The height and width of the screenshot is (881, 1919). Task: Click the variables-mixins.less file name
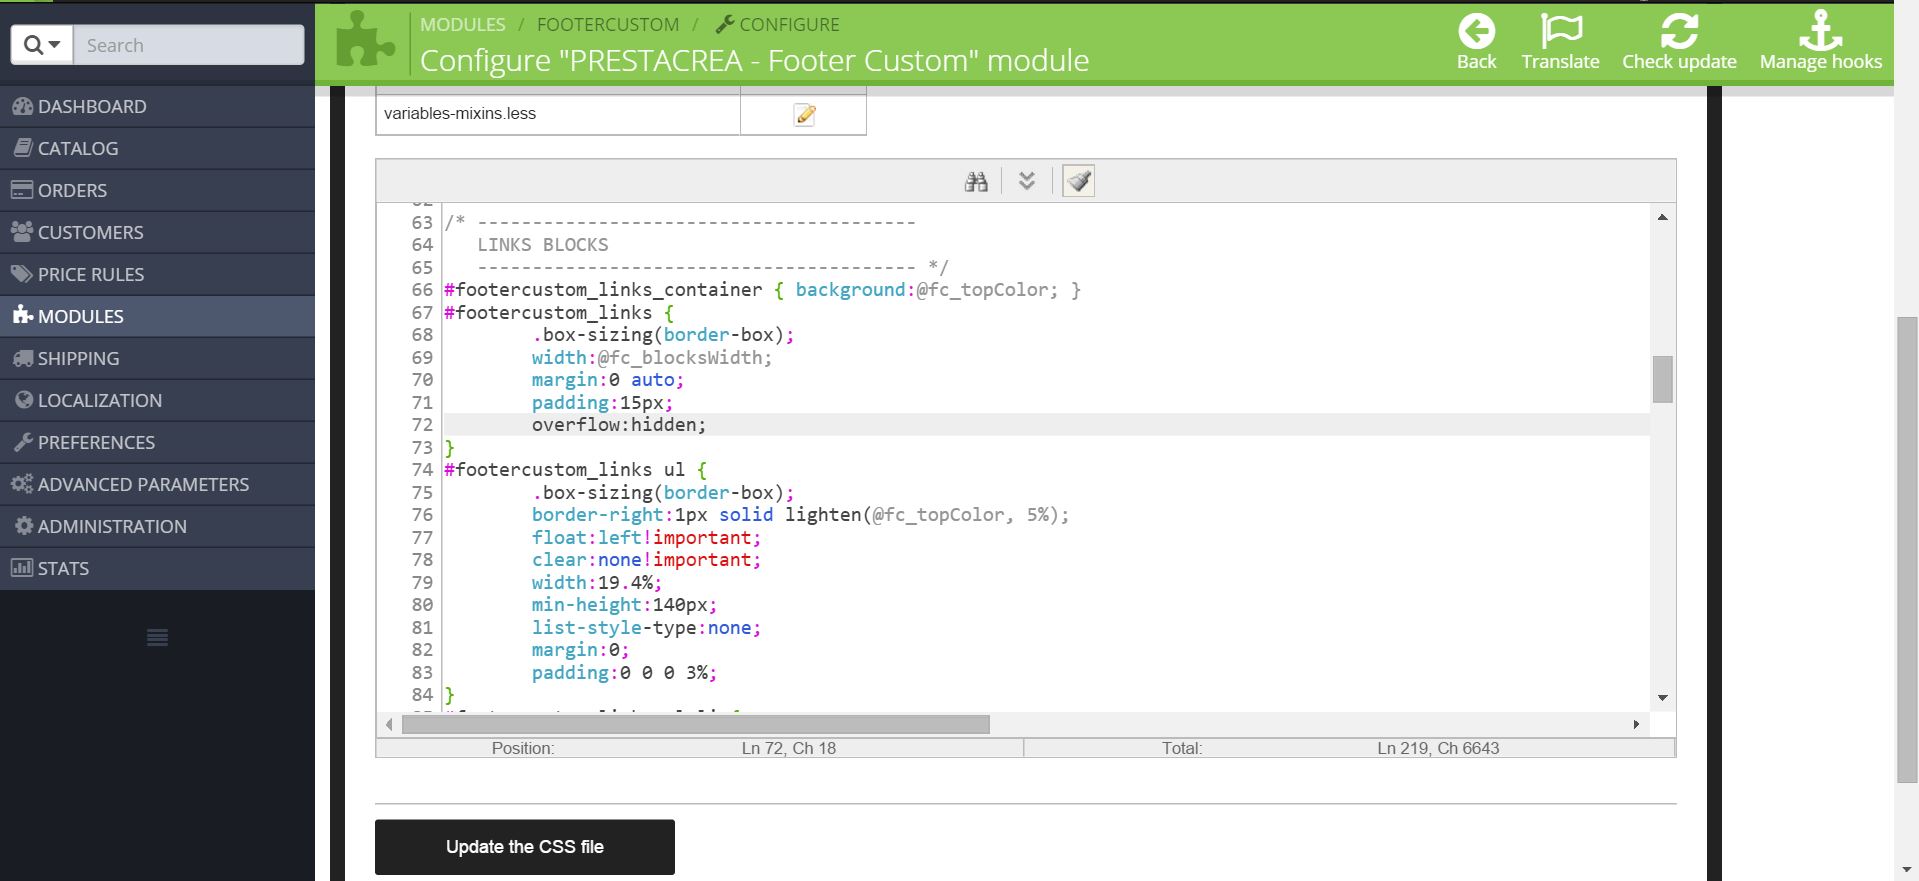coord(460,114)
